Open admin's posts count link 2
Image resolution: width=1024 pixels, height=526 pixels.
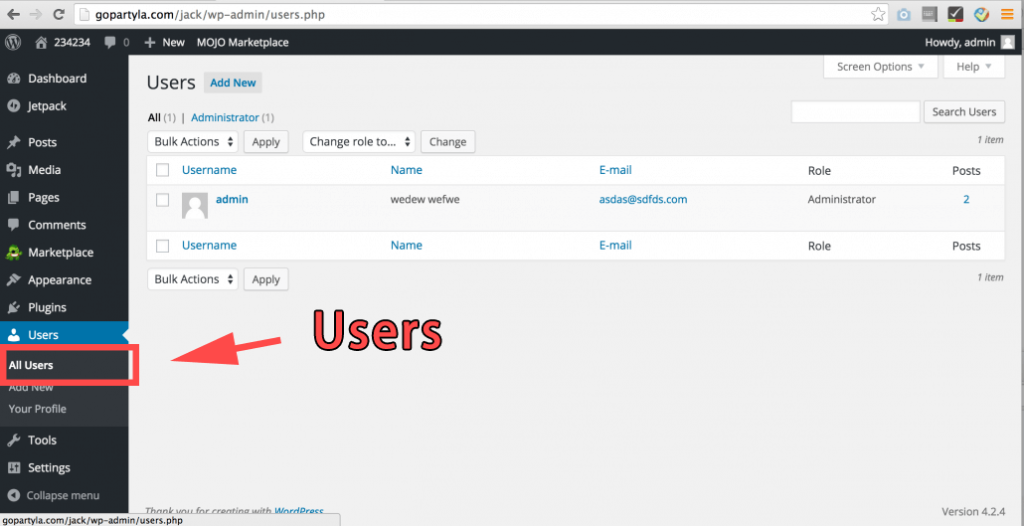967,199
